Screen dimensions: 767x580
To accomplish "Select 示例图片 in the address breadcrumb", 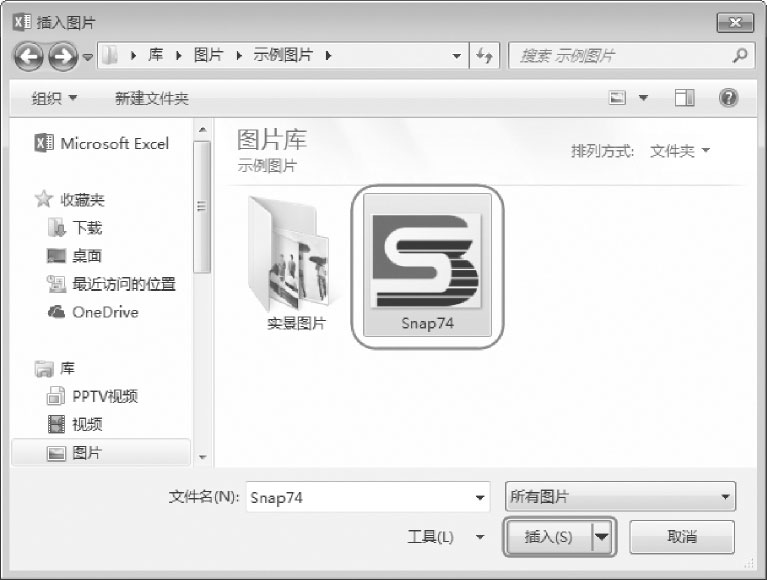I will point(283,55).
